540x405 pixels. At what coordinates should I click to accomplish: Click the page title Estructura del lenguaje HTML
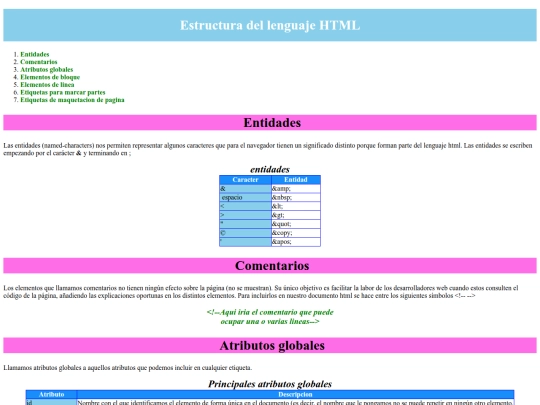[x=270, y=25]
